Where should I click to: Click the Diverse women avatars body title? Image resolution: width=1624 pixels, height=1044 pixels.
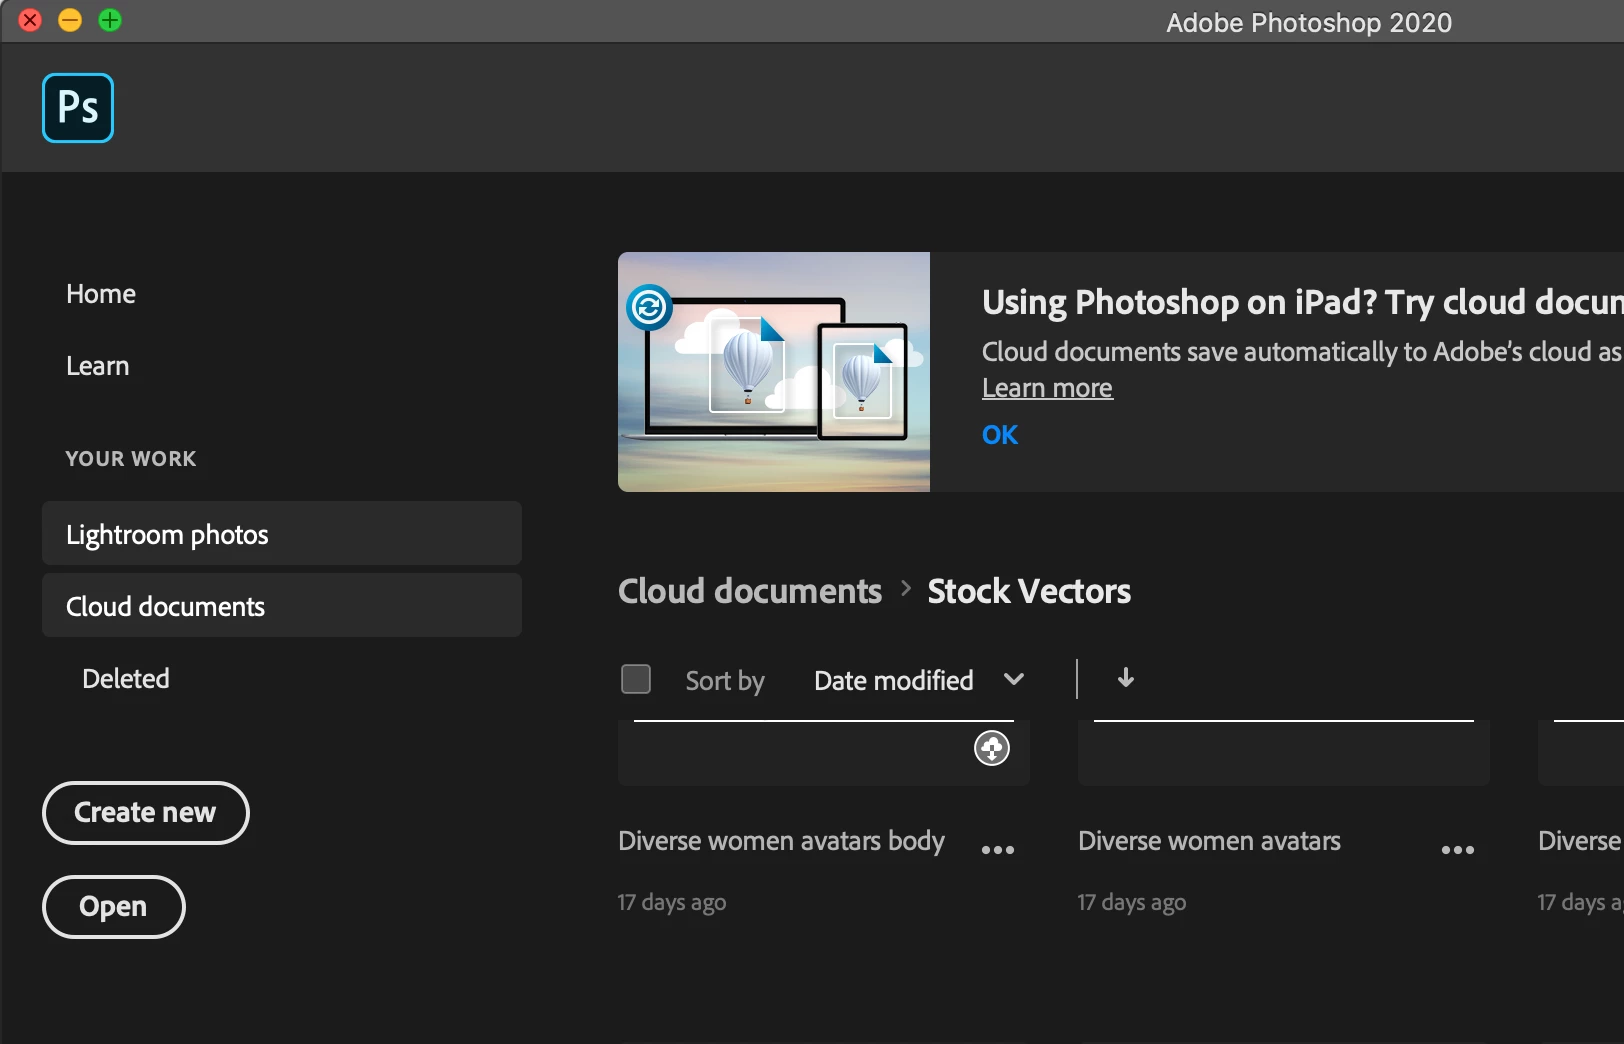pyautogui.click(x=781, y=841)
